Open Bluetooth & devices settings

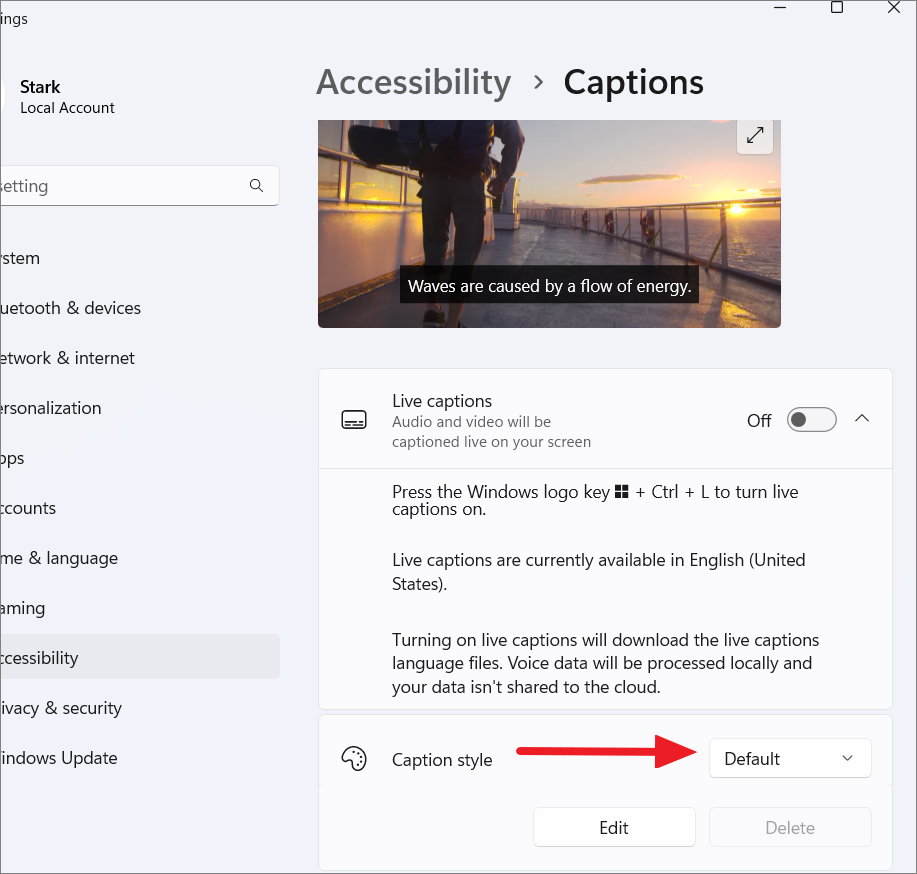[x=138, y=308]
